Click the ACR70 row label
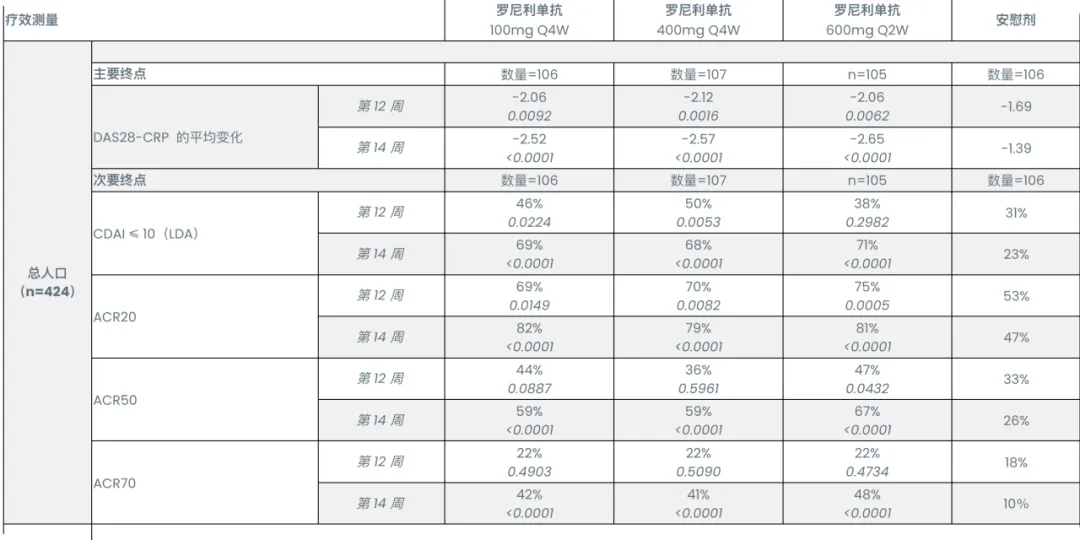This screenshot has width=1080, height=540. [115, 483]
